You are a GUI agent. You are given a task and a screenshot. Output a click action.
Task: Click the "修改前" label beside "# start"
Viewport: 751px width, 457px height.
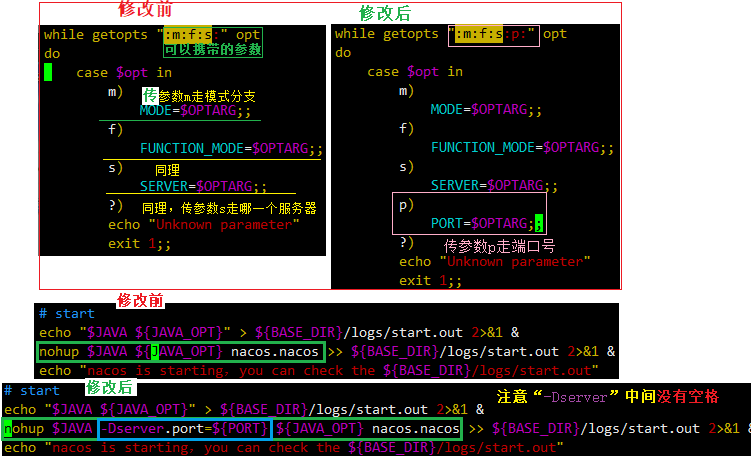coord(140,300)
